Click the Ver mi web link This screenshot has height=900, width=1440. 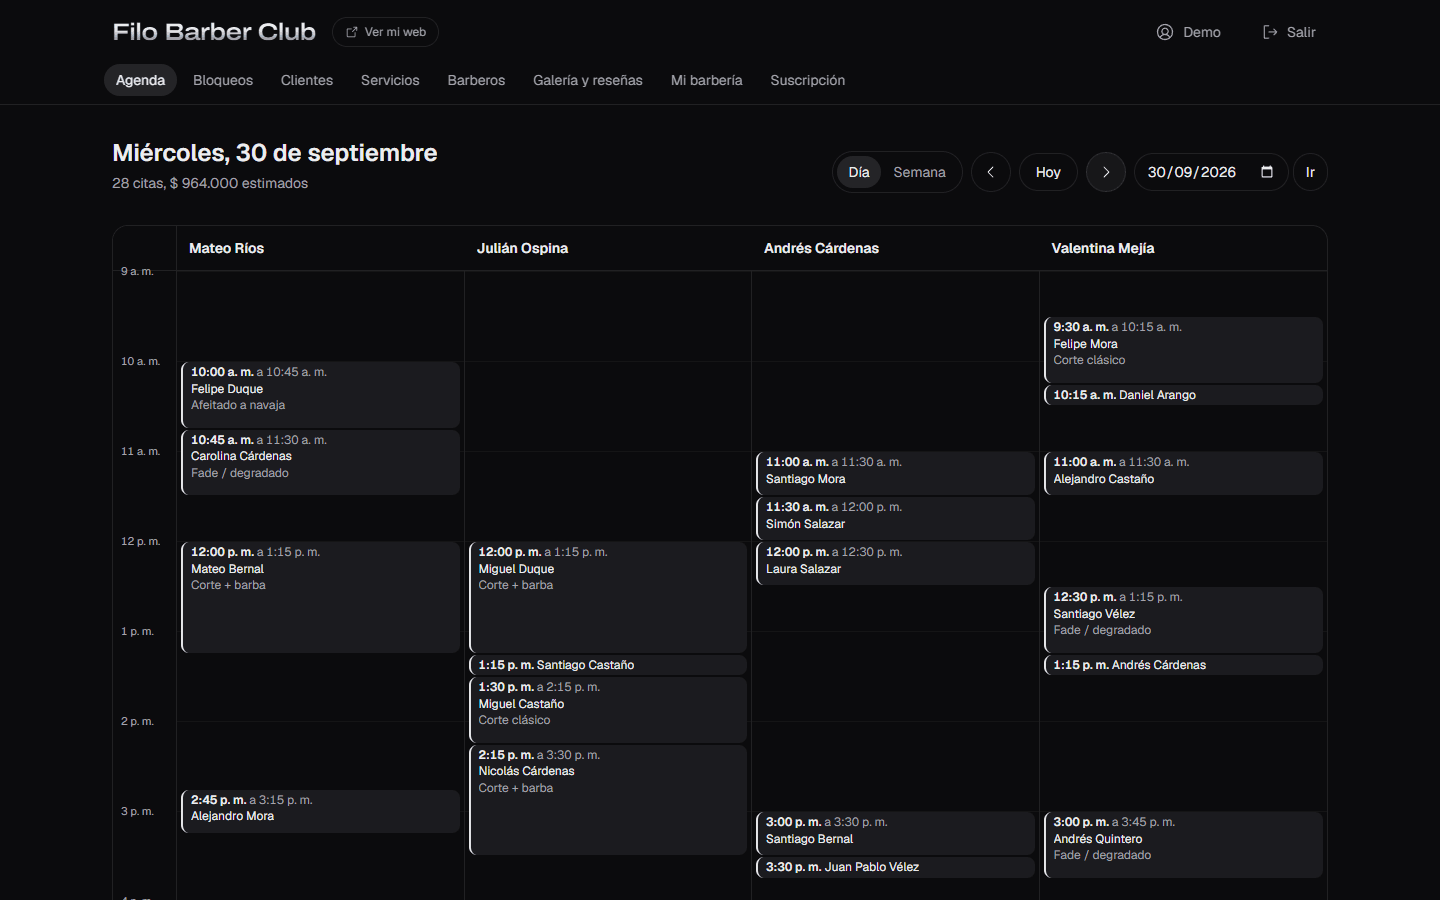point(385,32)
